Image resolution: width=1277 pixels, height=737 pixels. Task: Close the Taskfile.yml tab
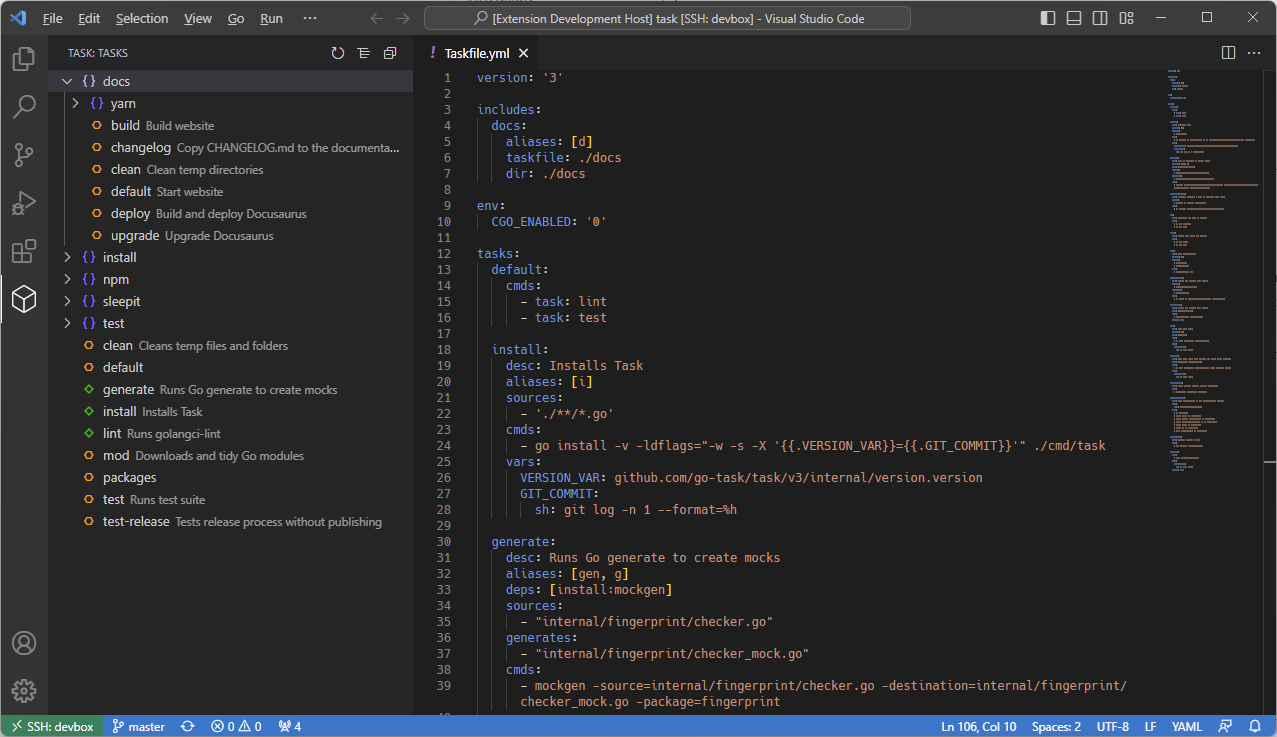523,53
